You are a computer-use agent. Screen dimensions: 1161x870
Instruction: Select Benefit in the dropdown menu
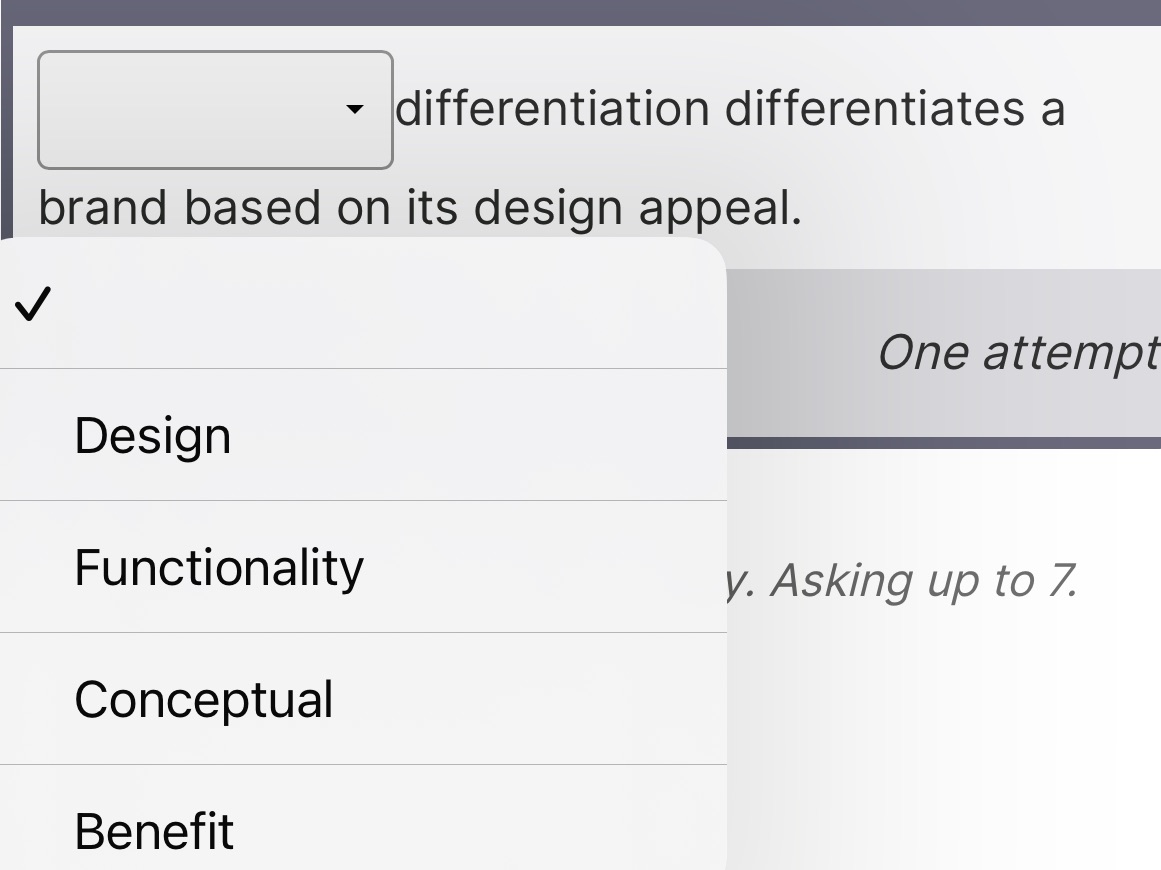(152, 830)
